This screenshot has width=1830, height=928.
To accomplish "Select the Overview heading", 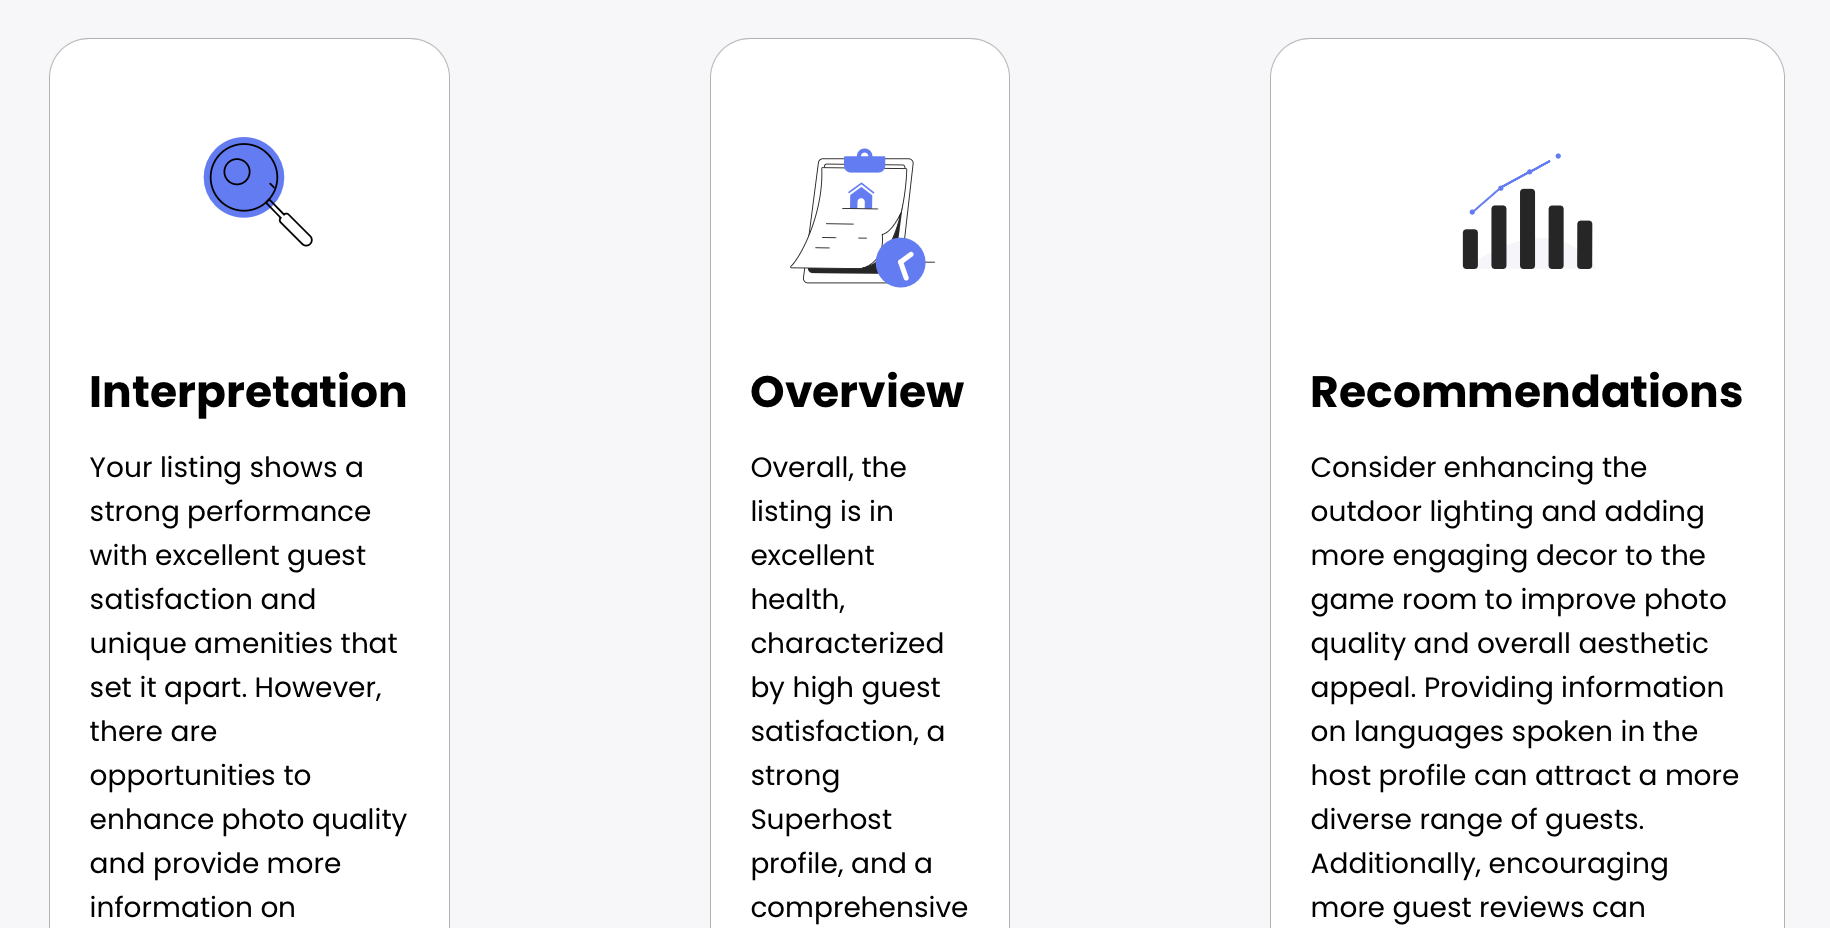I will point(857,392).
